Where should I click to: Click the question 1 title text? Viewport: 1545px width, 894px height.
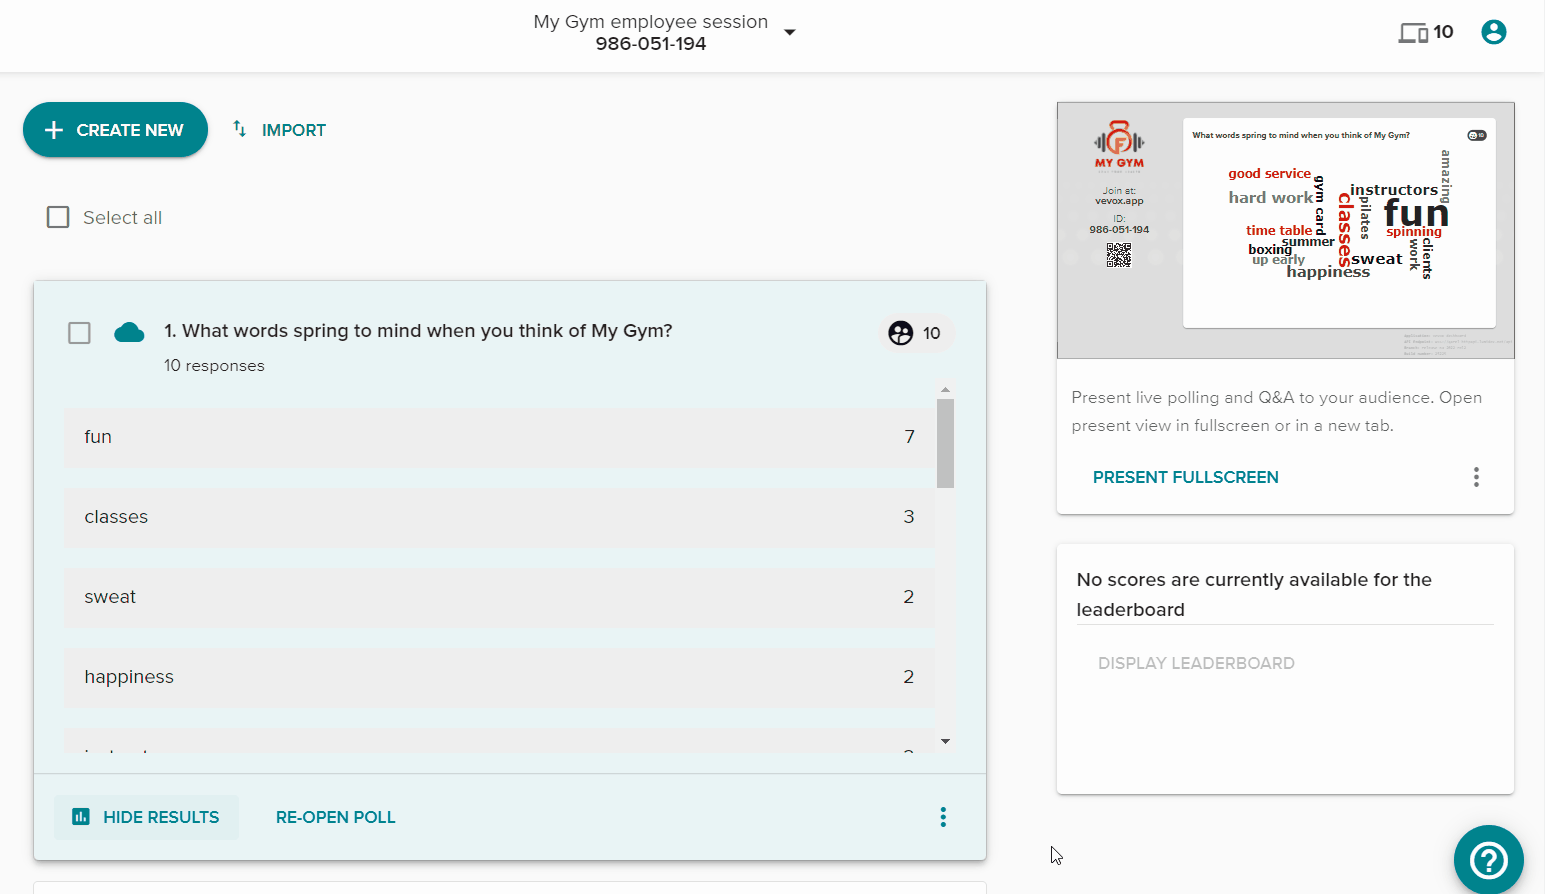pos(418,331)
